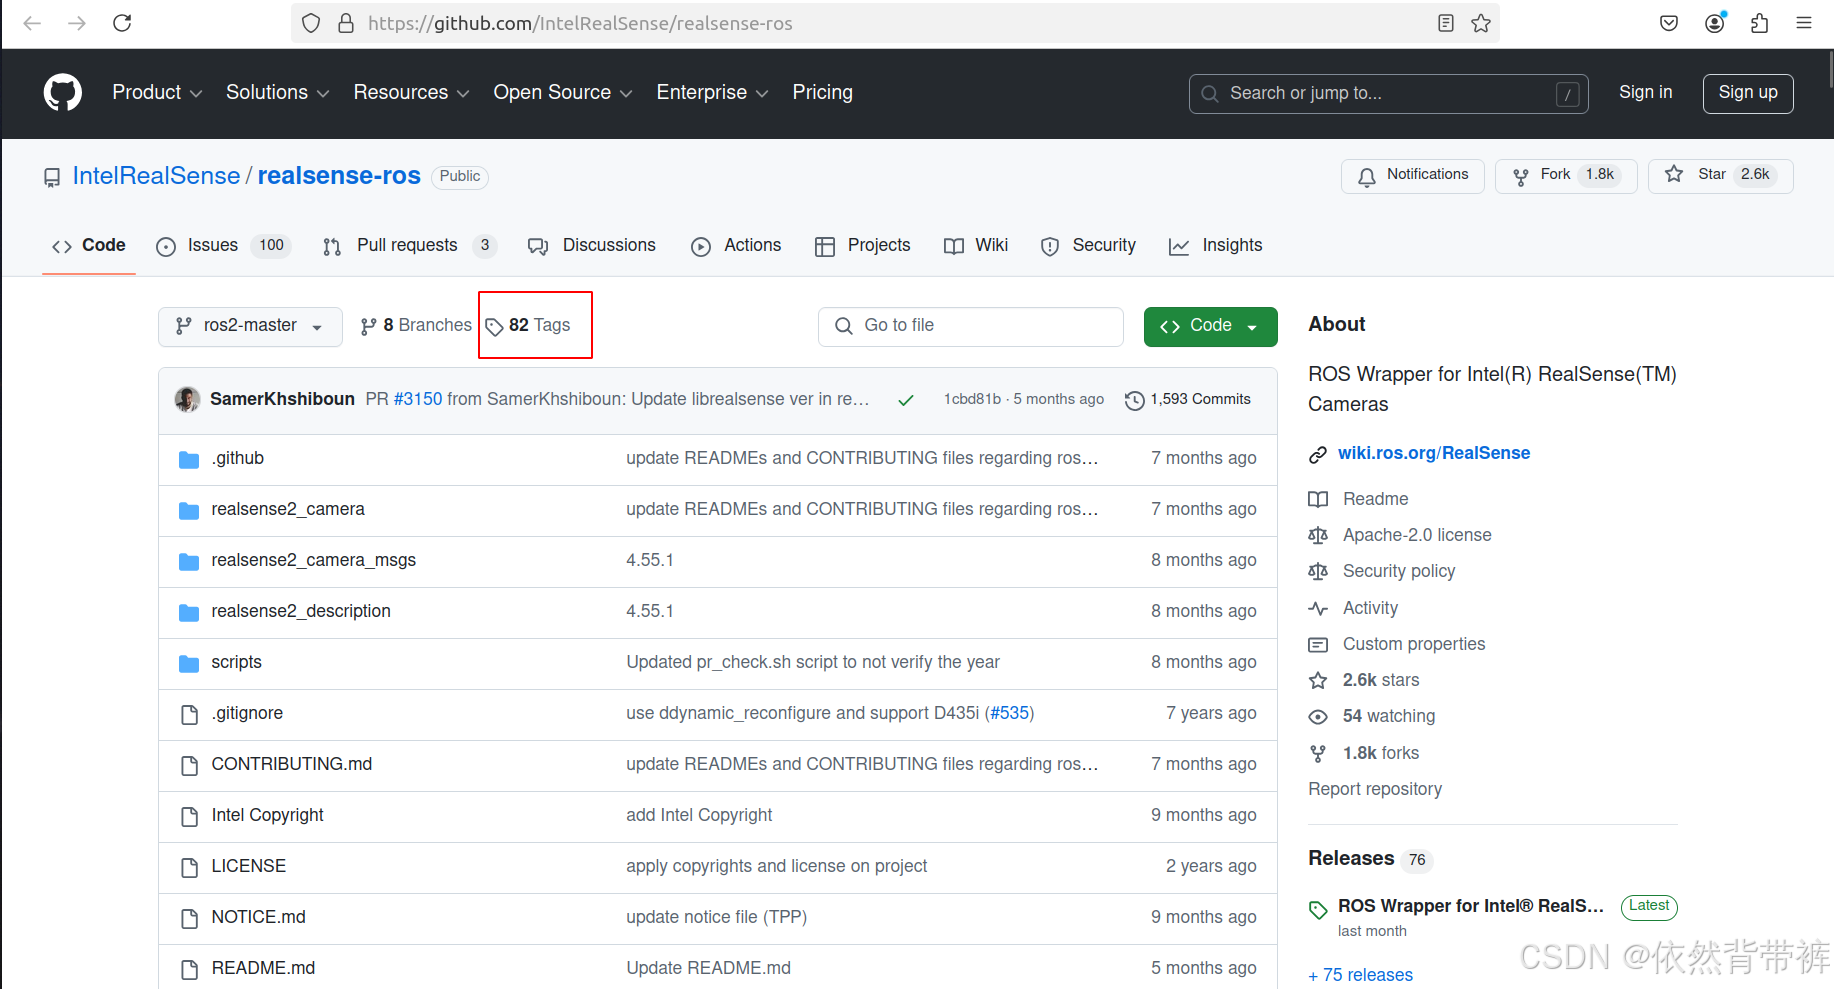The image size is (1834, 989).
Task: Open the realsense2_description folder
Action: [301, 612]
